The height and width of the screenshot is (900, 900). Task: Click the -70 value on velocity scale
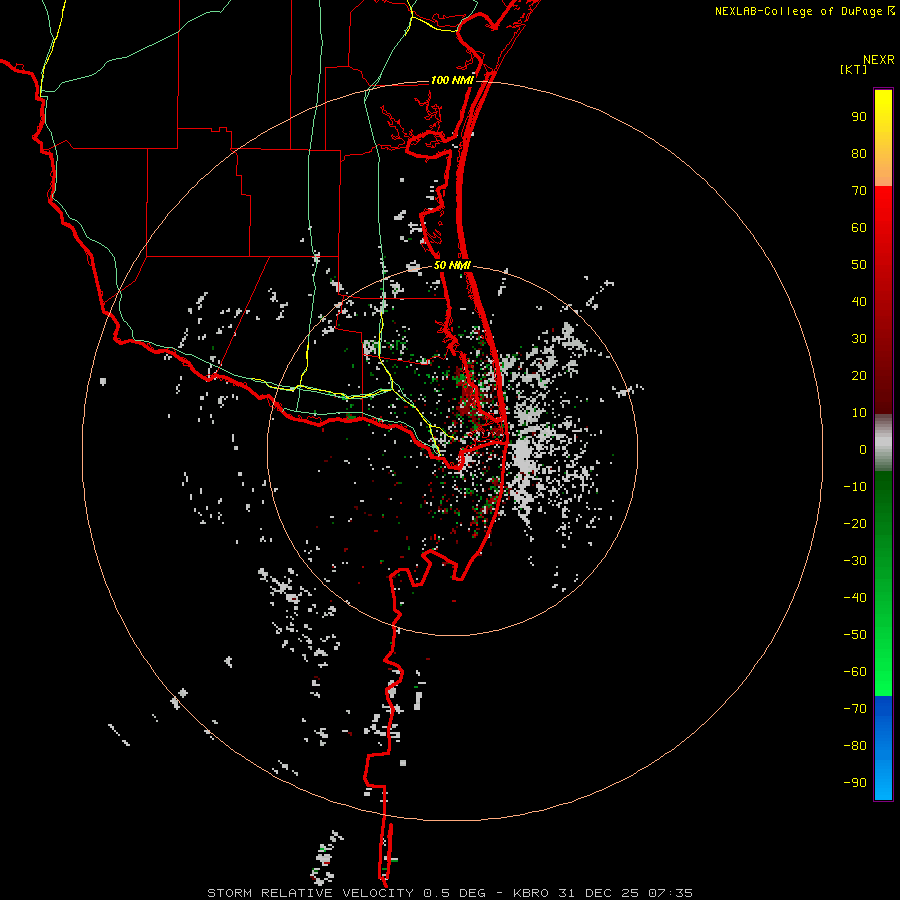[x=855, y=709]
